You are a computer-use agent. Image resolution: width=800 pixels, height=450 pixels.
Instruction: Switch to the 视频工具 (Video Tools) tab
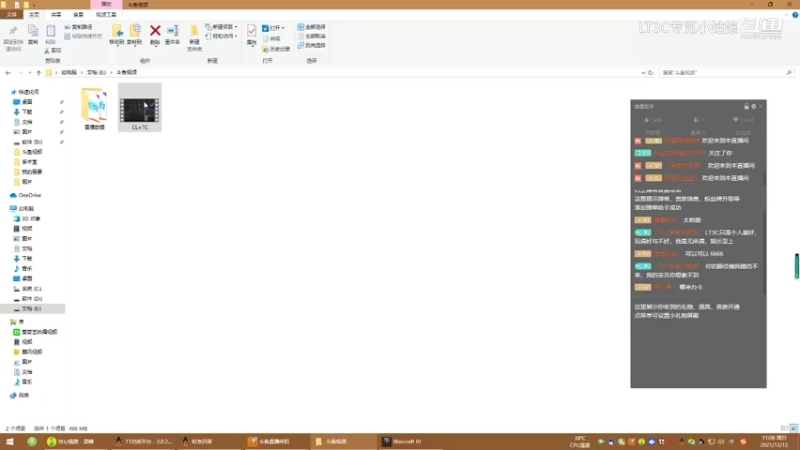coord(106,15)
